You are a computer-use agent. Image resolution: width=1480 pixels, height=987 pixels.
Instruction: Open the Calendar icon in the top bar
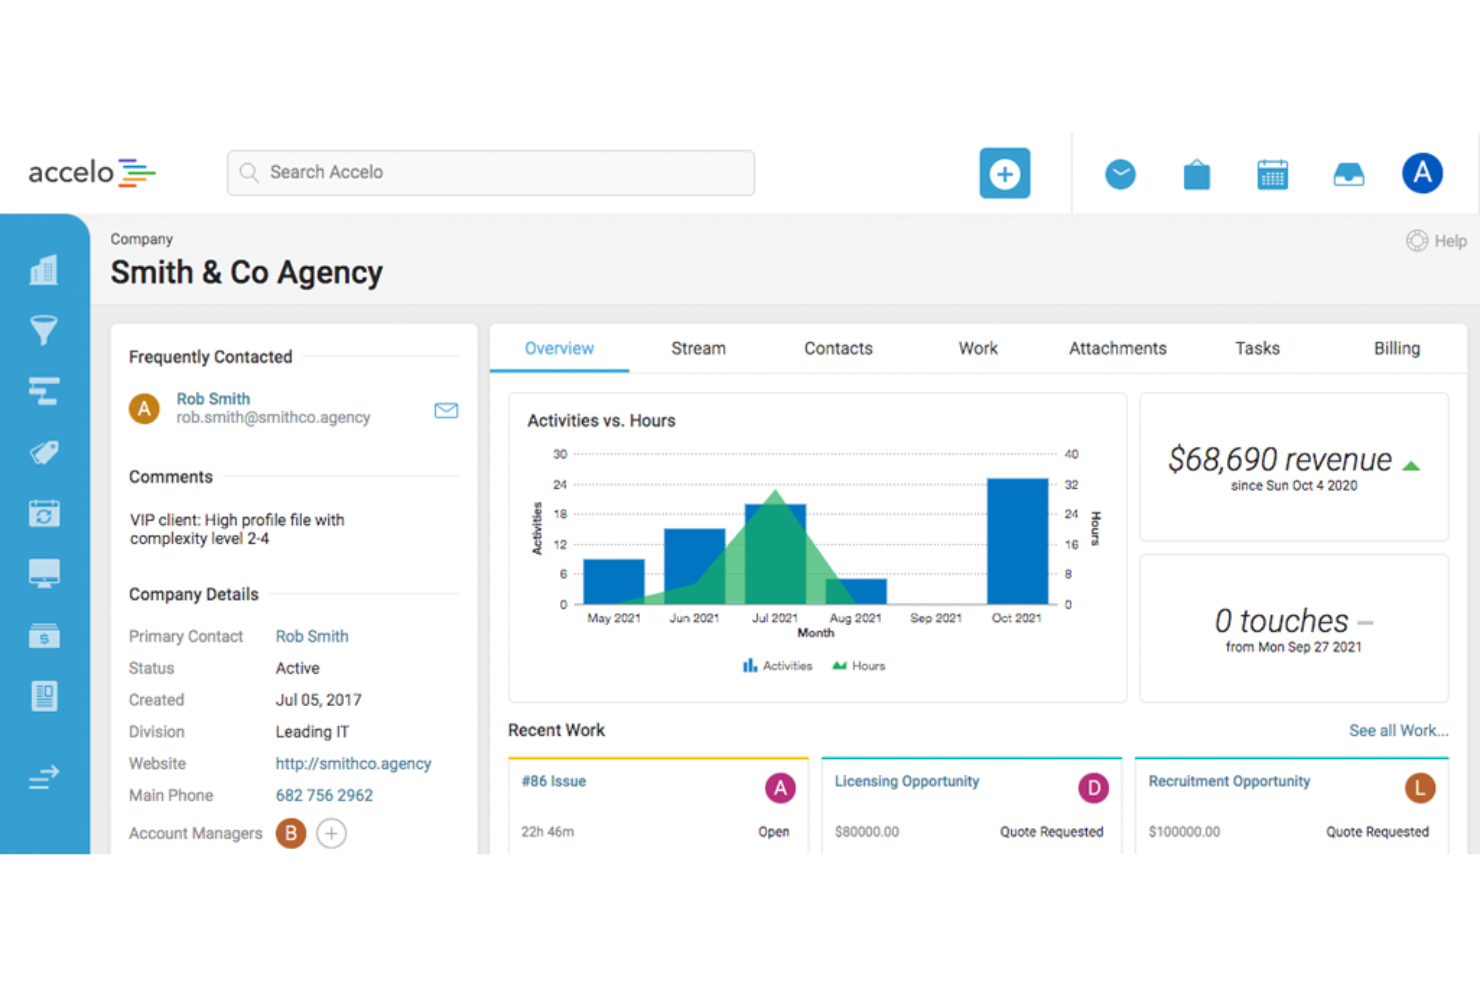click(1272, 173)
